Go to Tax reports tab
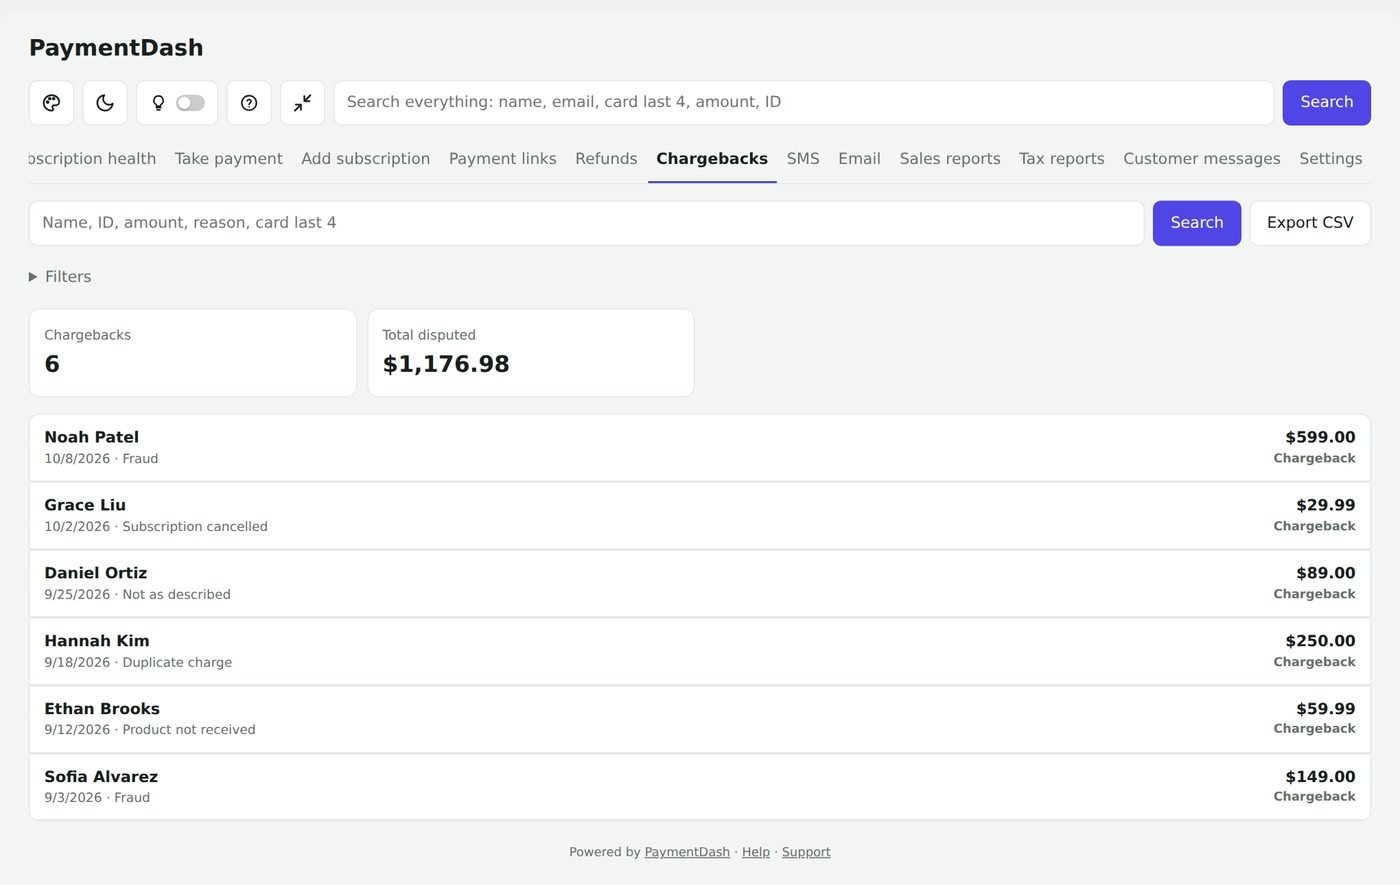 click(1061, 159)
